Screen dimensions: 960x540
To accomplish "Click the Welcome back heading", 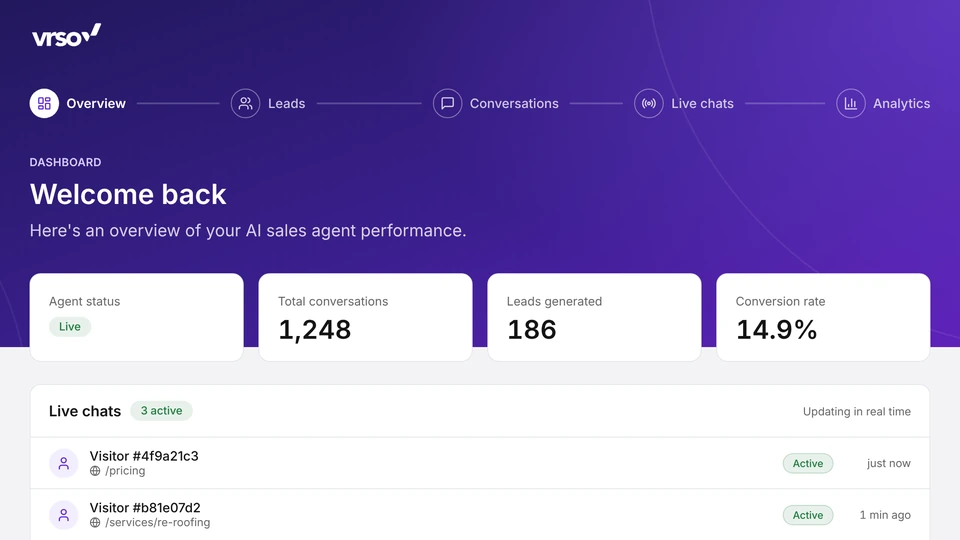I will tap(128, 194).
